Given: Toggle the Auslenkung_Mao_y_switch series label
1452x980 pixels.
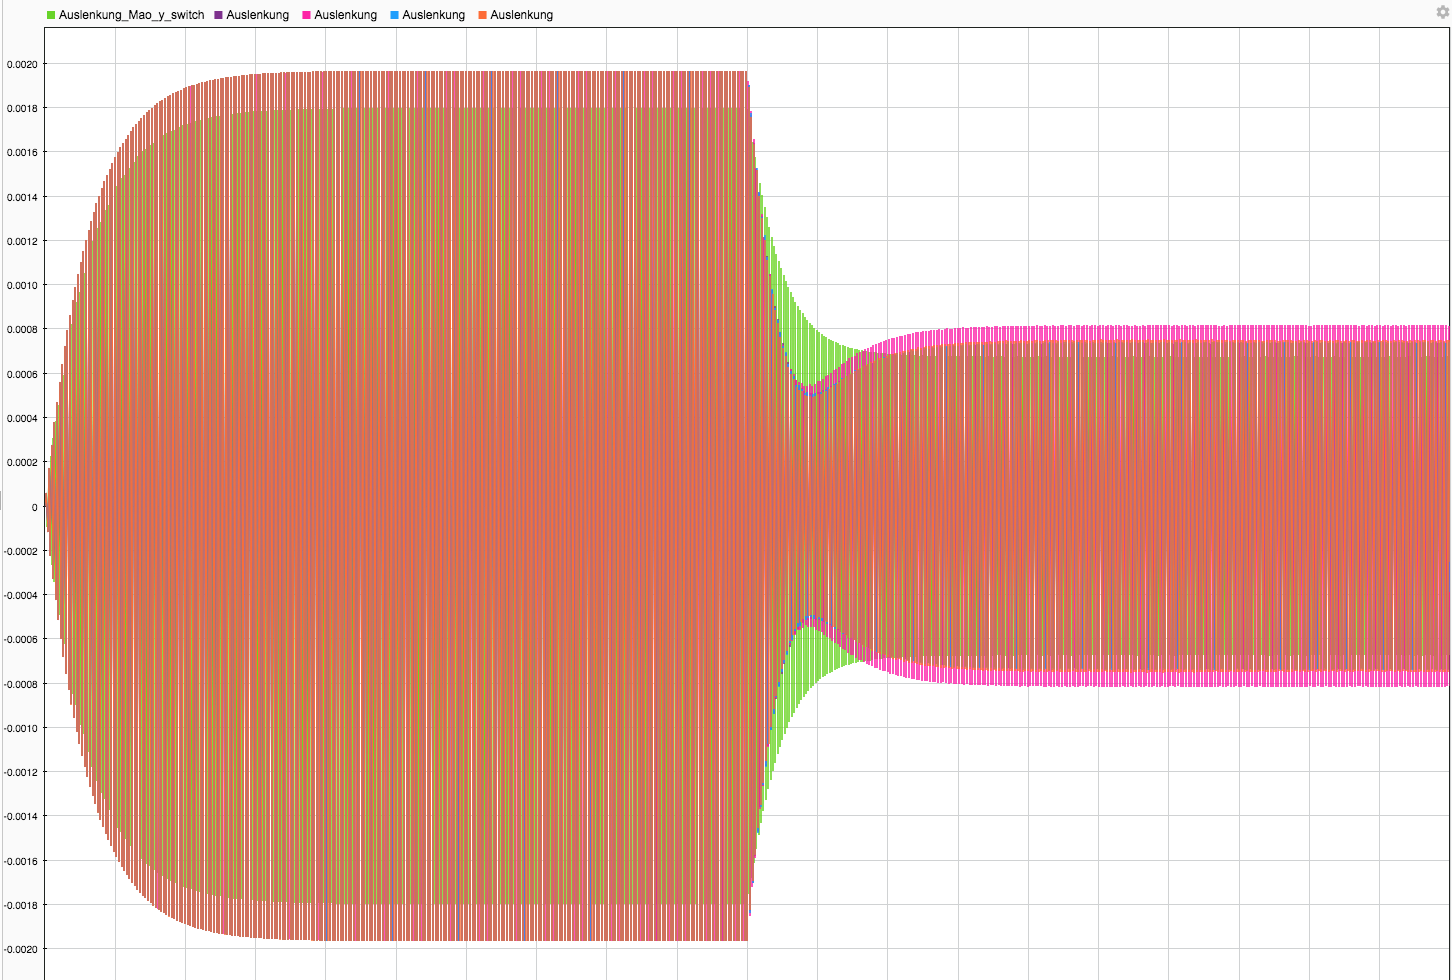Looking at the screenshot, I should point(131,15).
